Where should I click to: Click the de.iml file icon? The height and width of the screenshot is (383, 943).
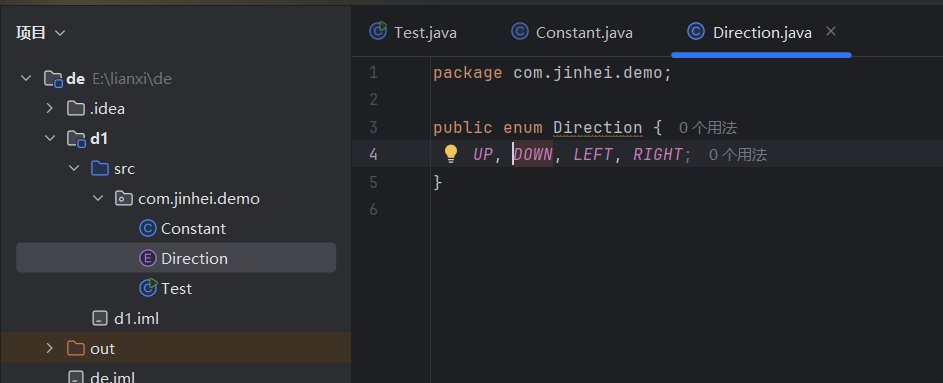(75, 377)
